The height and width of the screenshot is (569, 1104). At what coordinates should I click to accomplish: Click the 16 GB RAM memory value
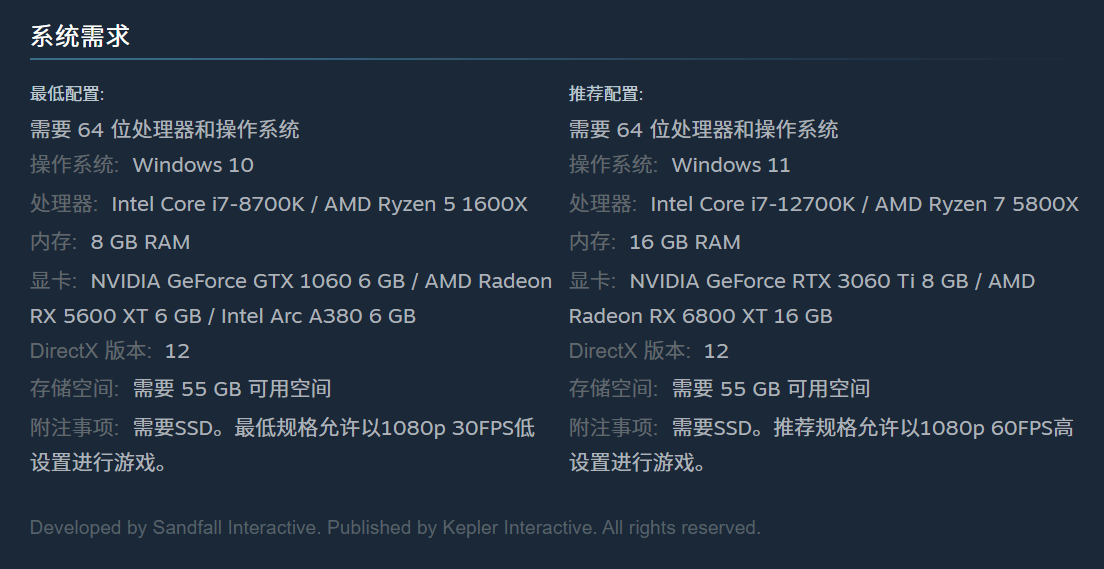click(685, 242)
